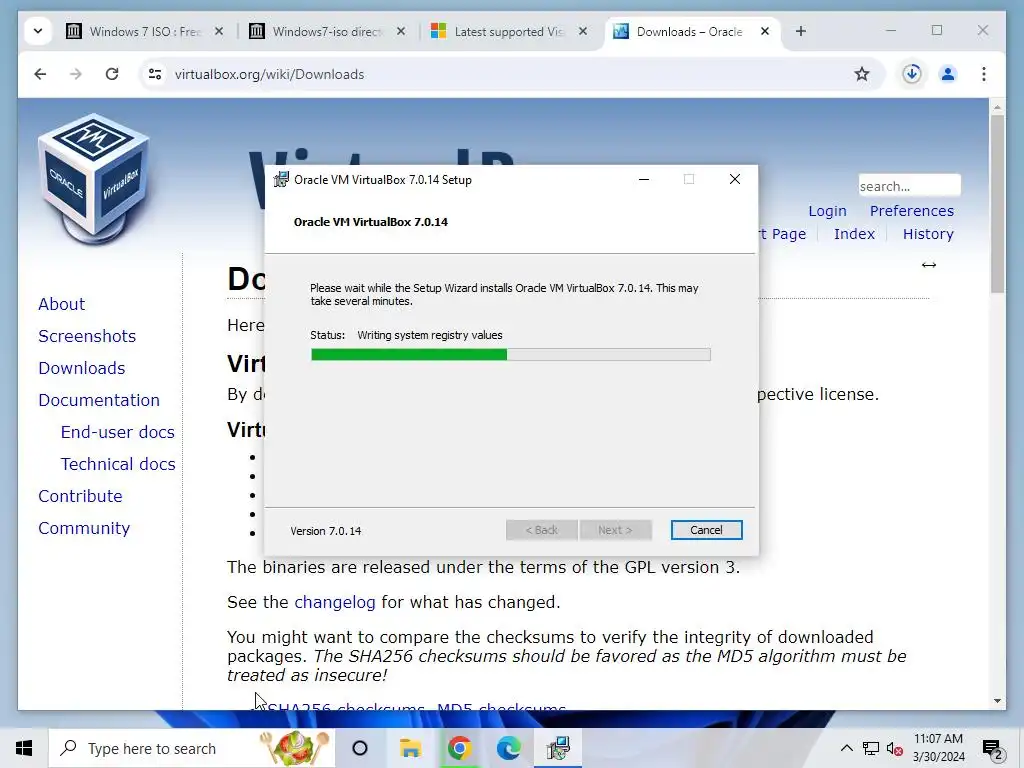The height and width of the screenshot is (768, 1024).
Task: Show hidden system tray icons
Action: (x=846, y=748)
